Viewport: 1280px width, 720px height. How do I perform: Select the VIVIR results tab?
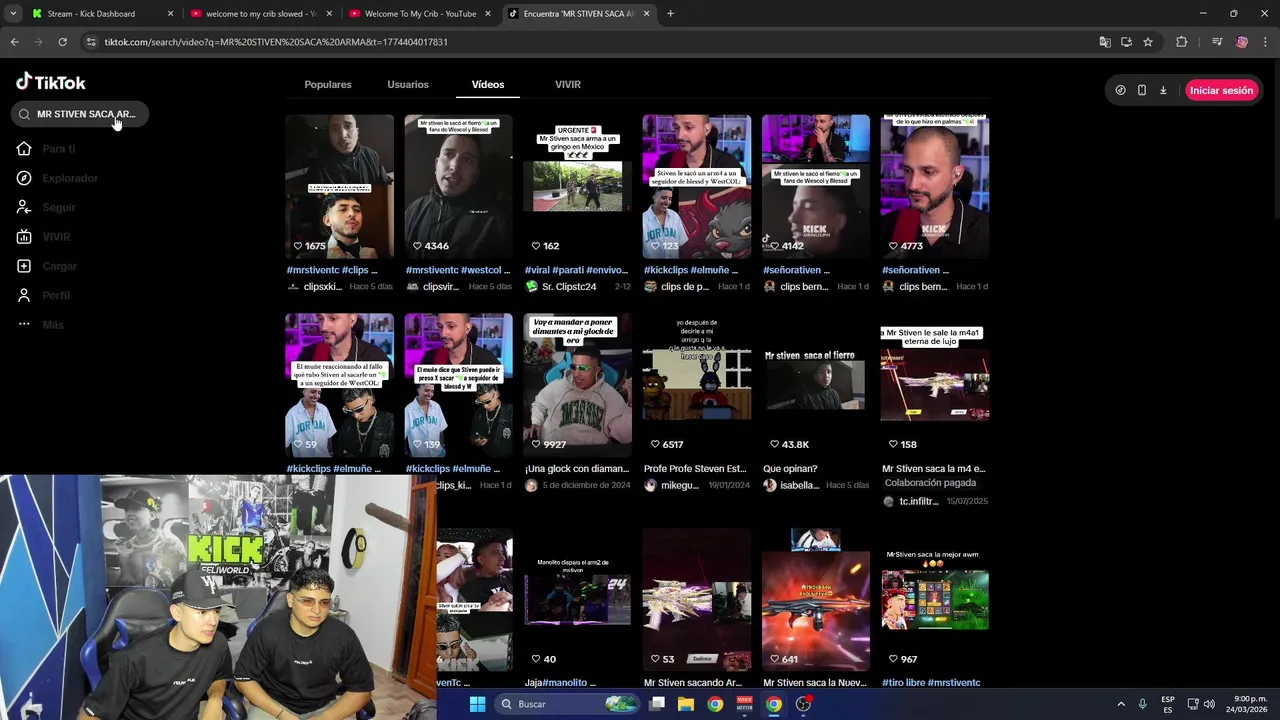click(568, 85)
